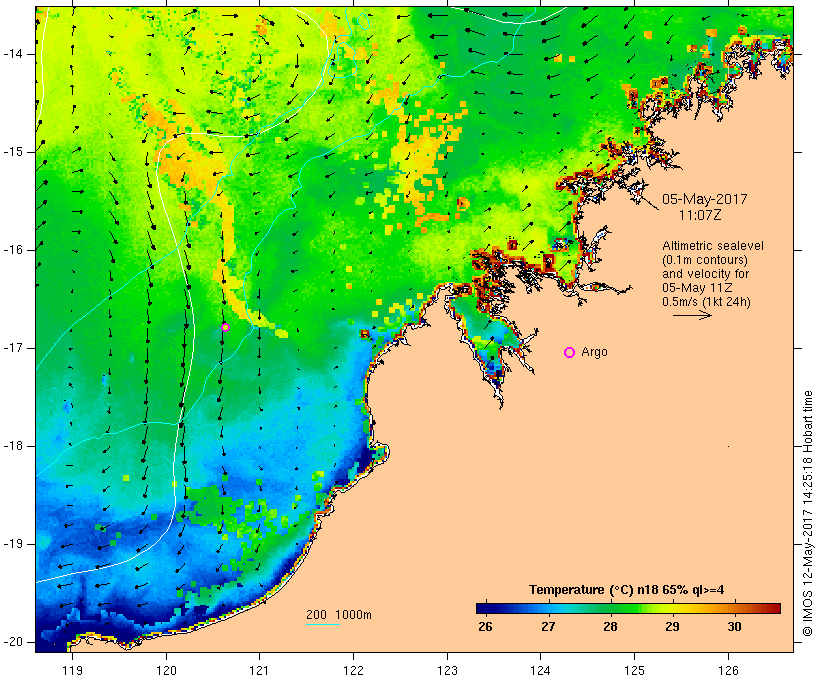The width and height of the screenshot is (820, 680).
Task: Click the 125 longitude axis label
Action: pyautogui.click(x=635, y=670)
